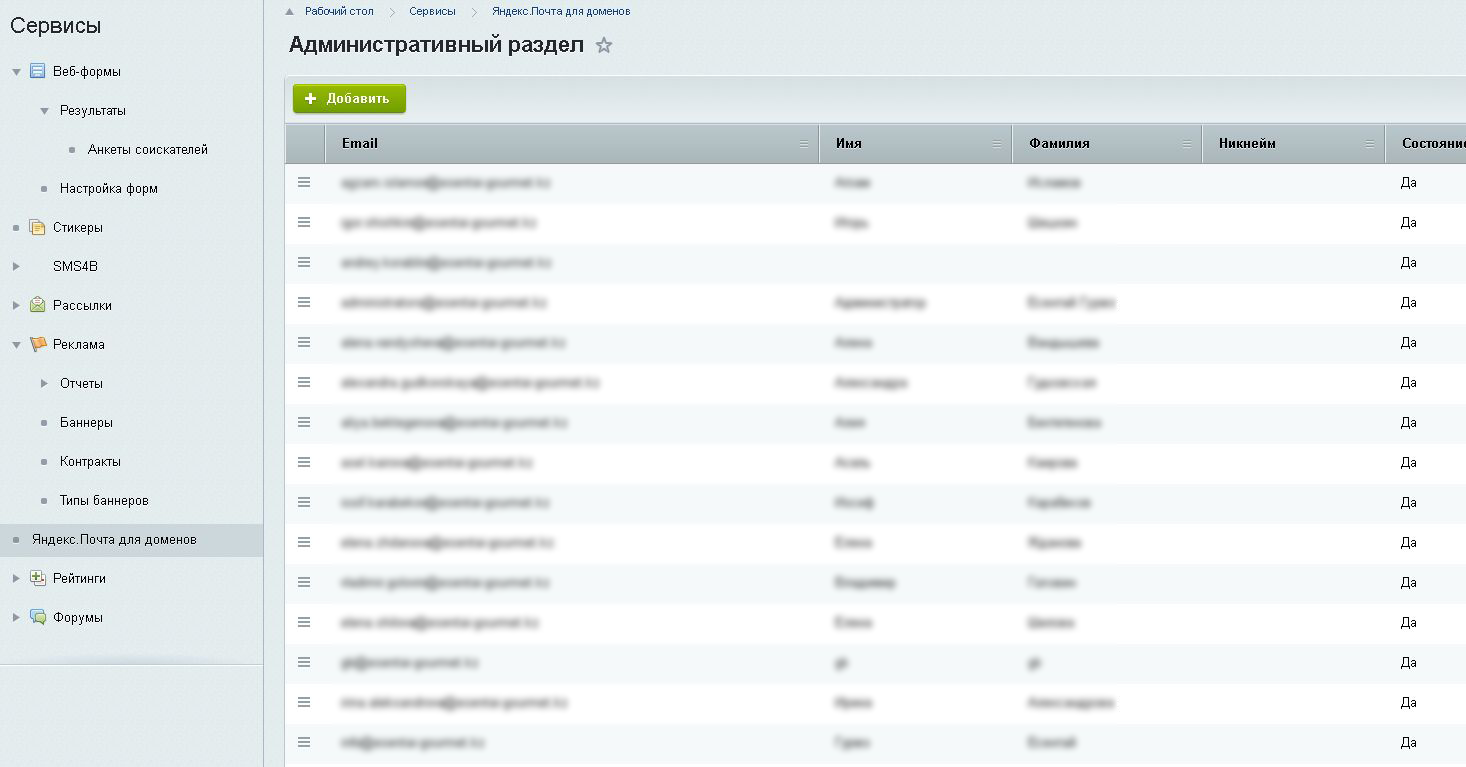This screenshot has height=767, width=1466.
Task: Open Фамилия column header menu
Action: coord(1186,144)
